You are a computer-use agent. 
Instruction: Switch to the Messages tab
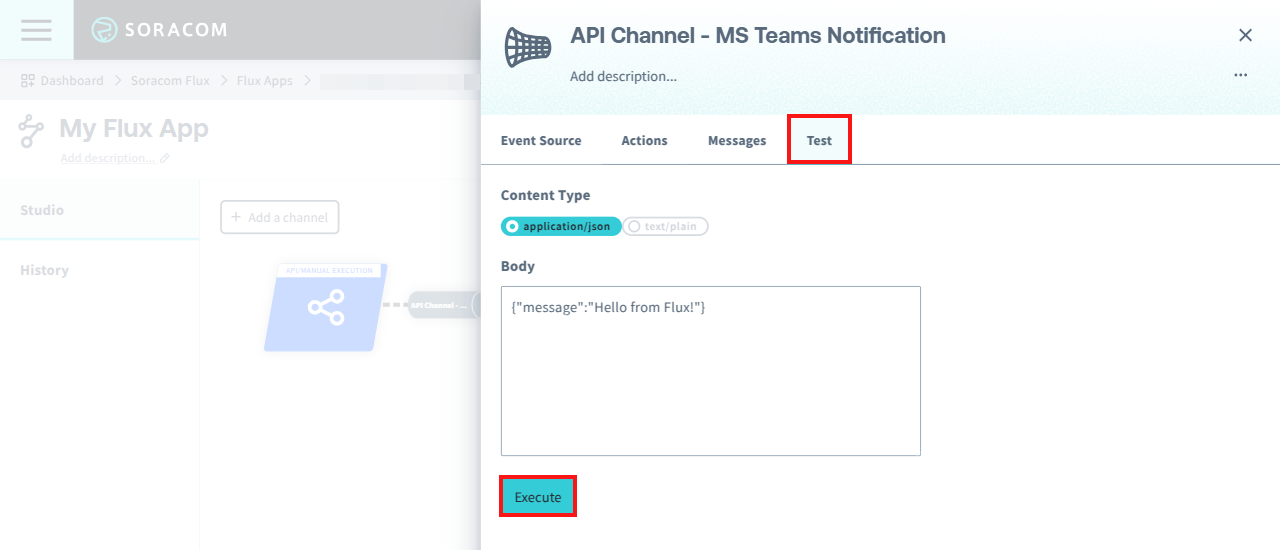pos(737,141)
